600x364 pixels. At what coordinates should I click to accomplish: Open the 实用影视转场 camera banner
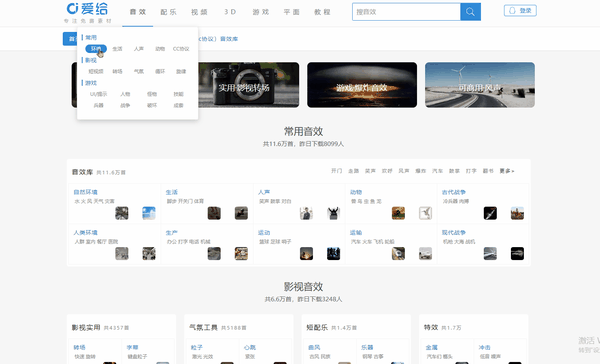pos(249,85)
